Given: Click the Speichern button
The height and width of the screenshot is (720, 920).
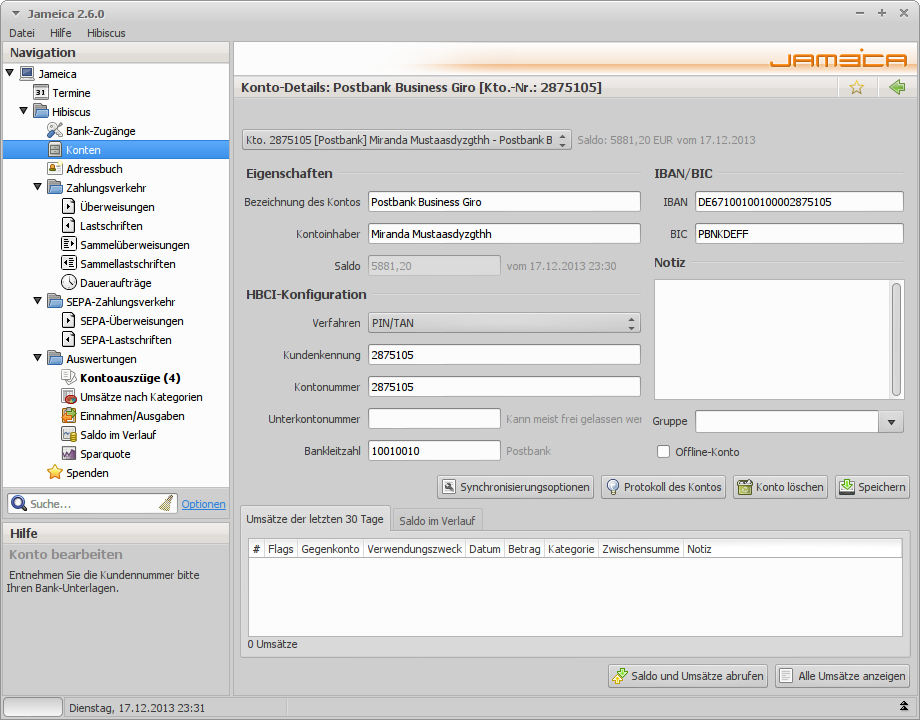Looking at the screenshot, I should pos(872,487).
